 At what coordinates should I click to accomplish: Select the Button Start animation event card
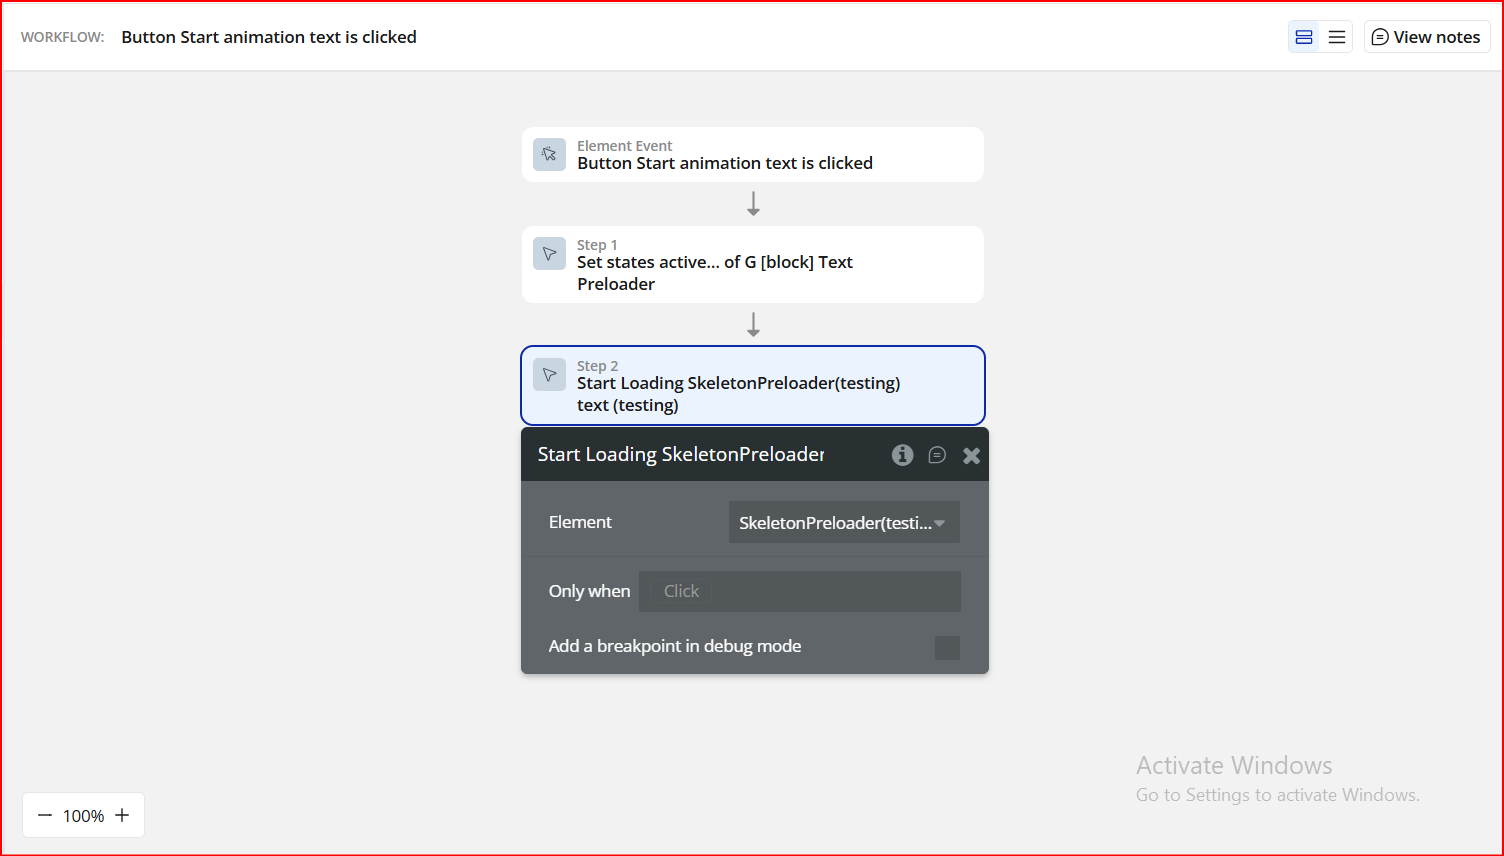pyautogui.click(x=752, y=155)
